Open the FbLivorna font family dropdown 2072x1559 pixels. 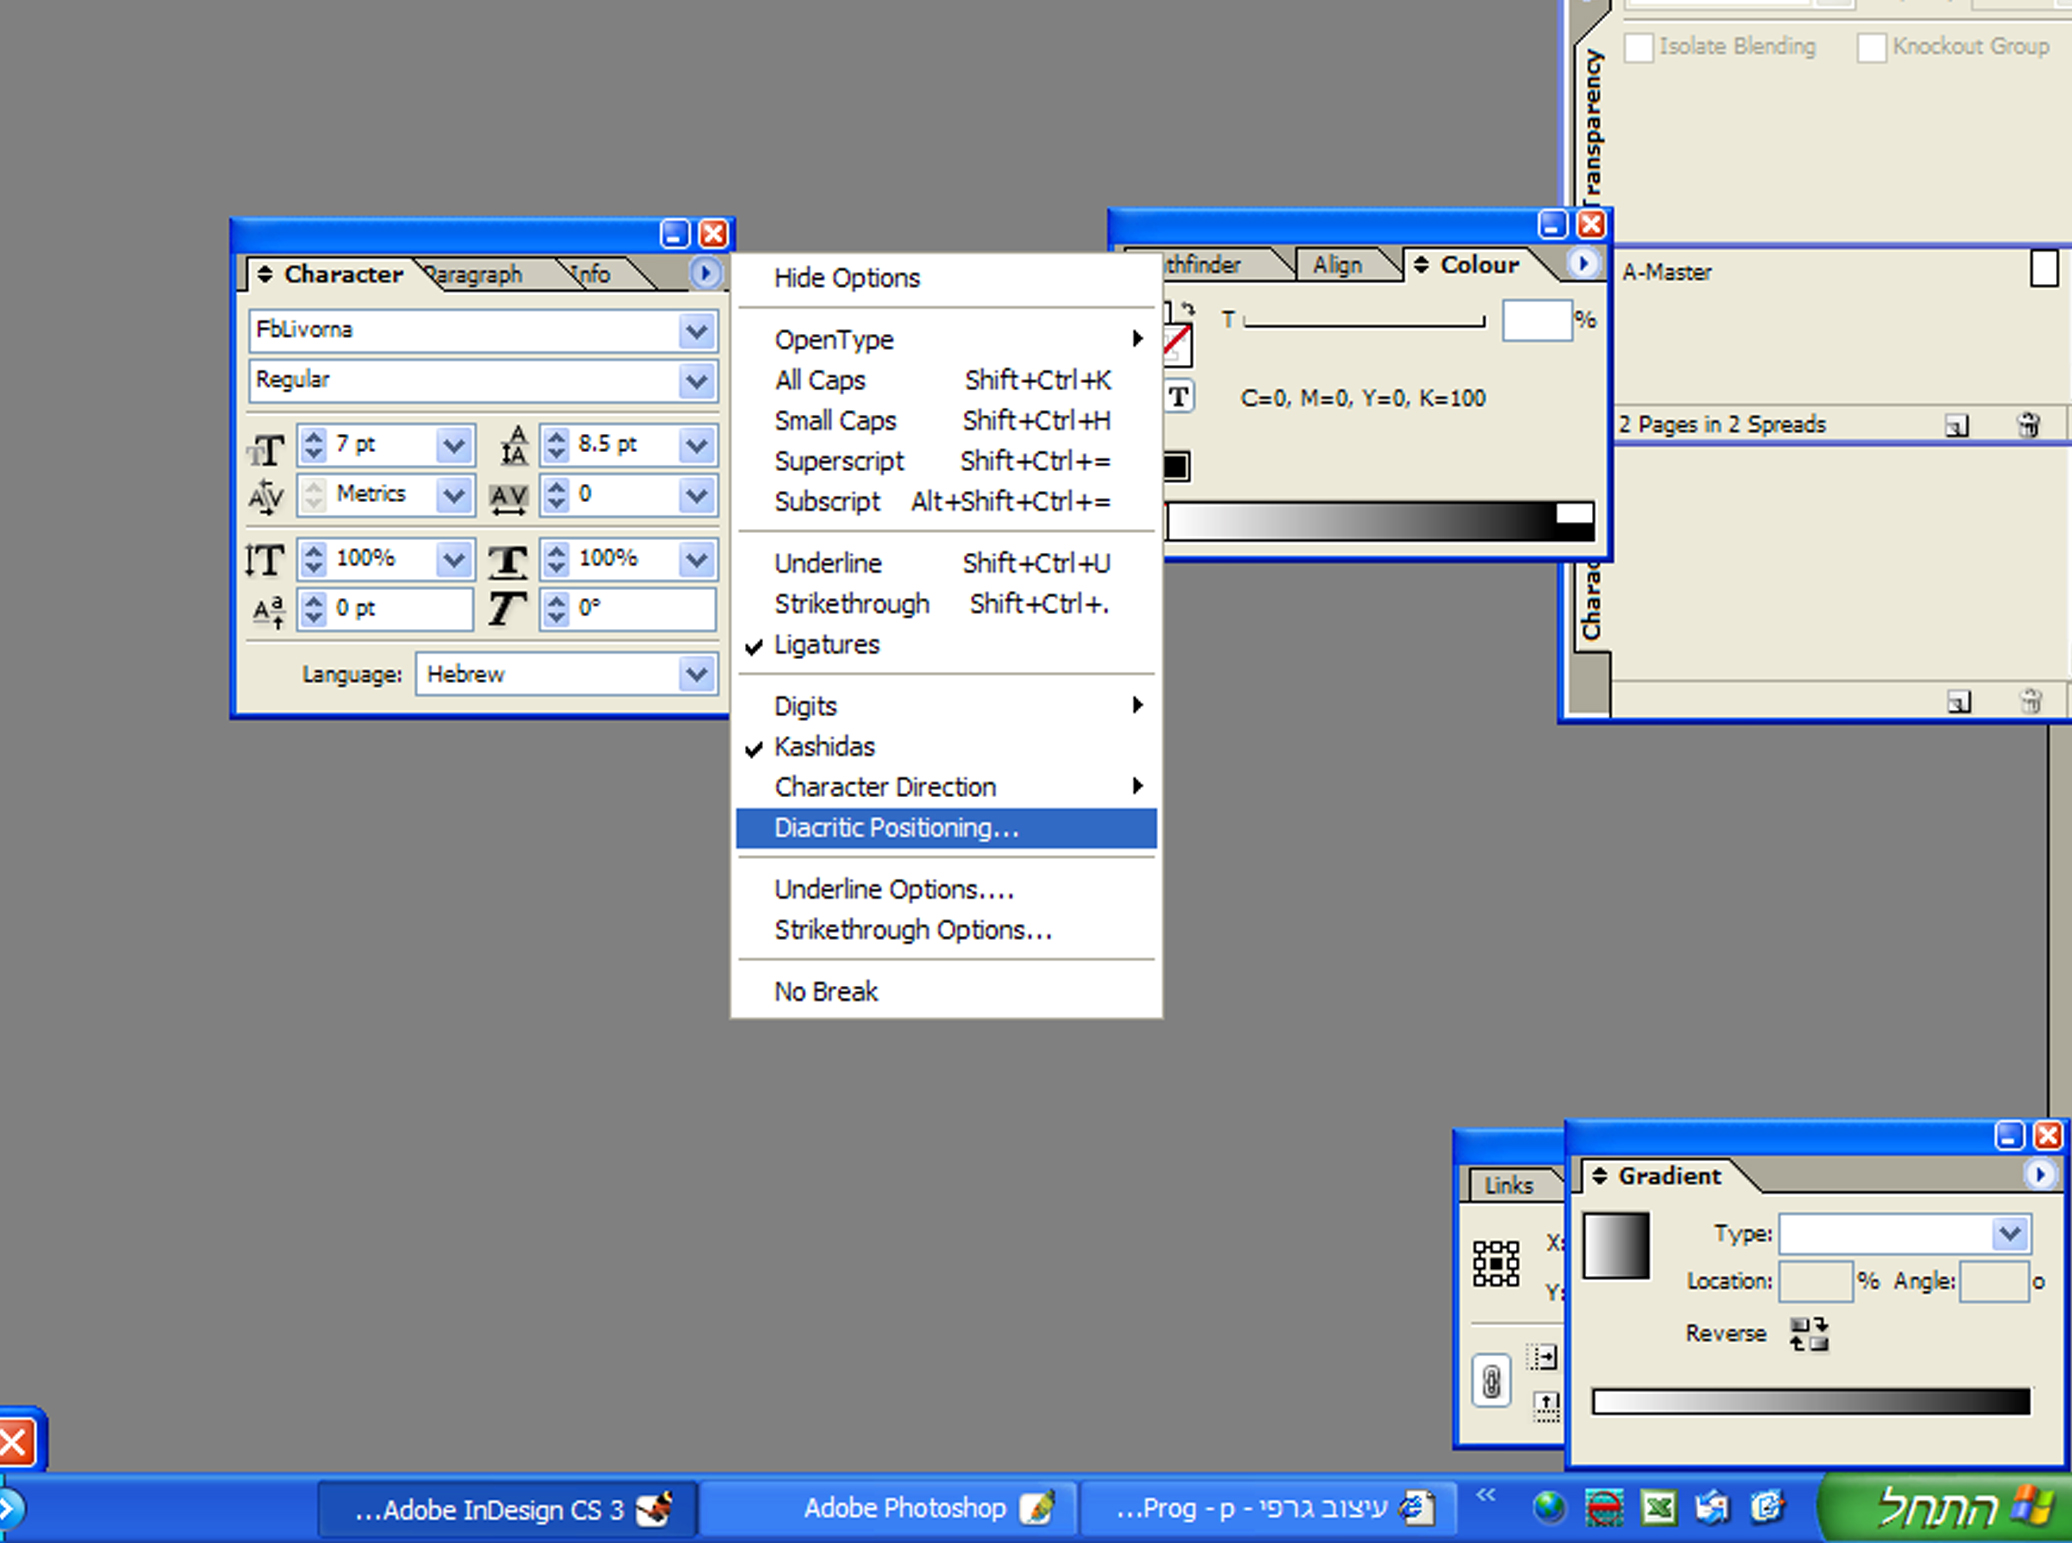(696, 331)
